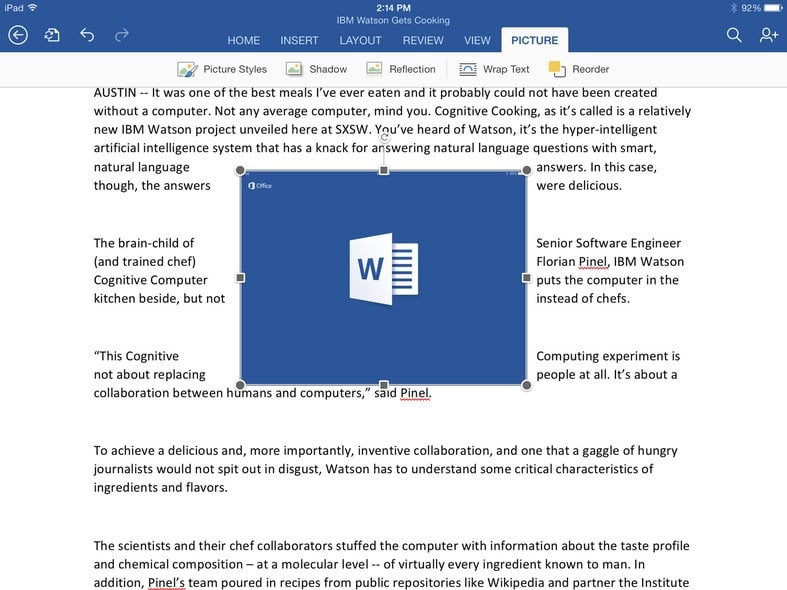Tap the underlined Pinel after 'said'

416,393
